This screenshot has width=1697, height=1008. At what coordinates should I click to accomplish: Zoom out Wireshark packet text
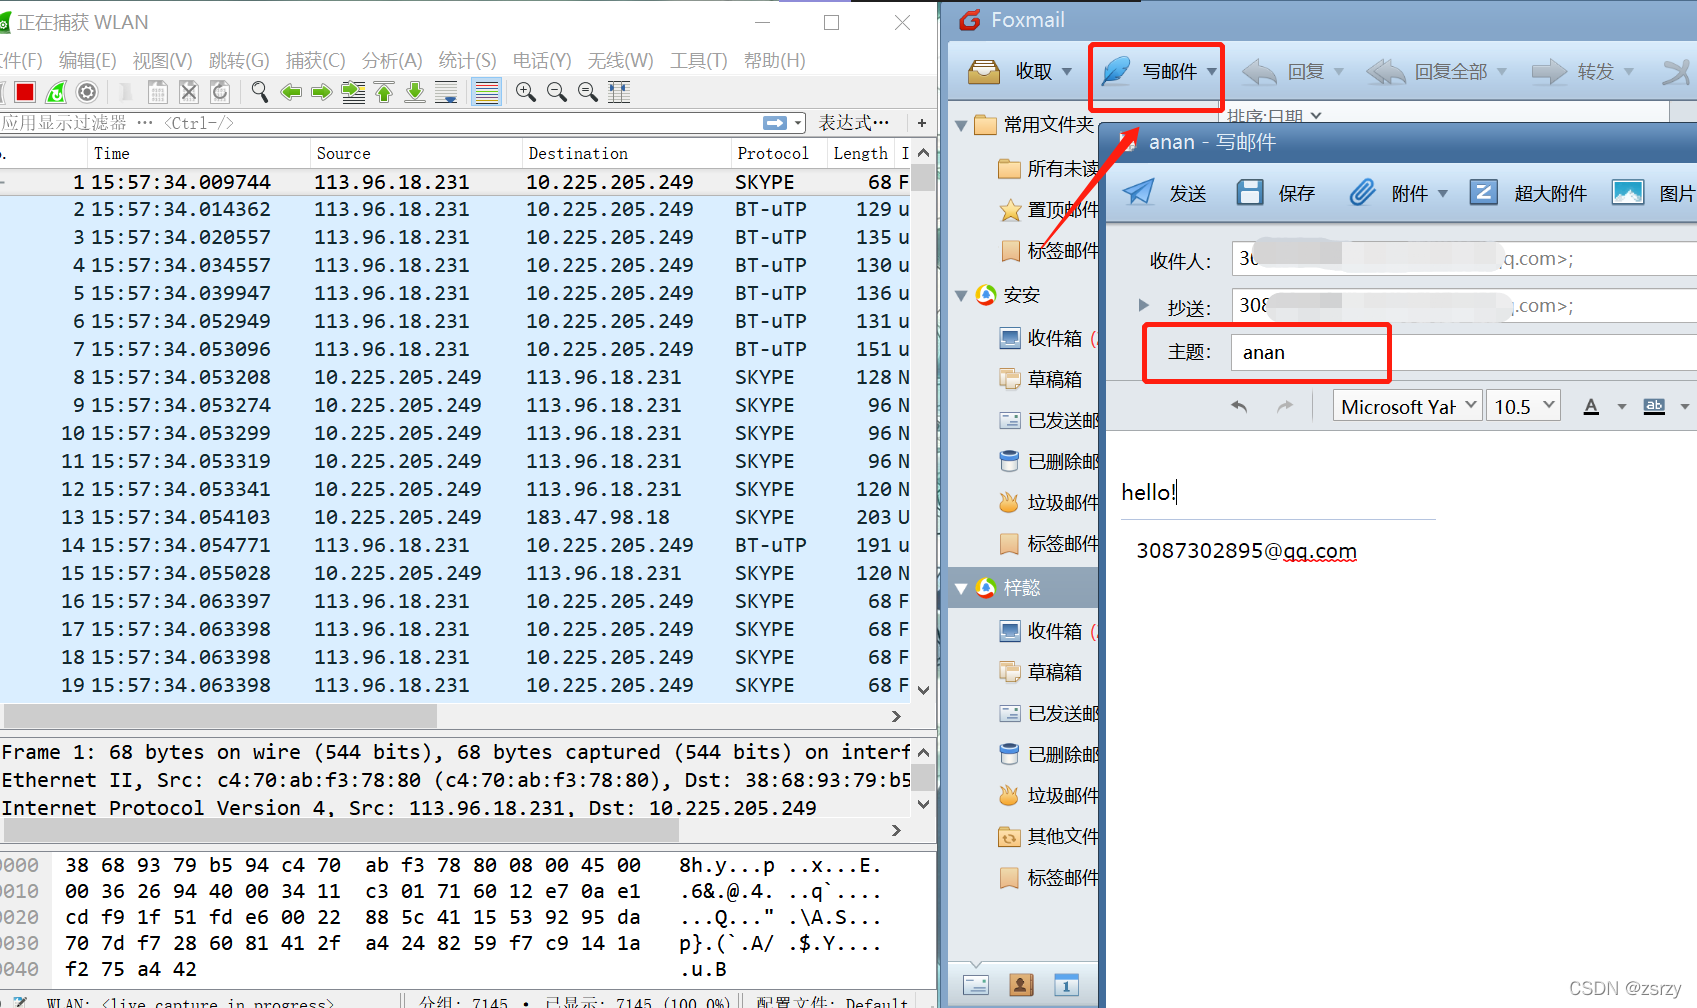[557, 92]
